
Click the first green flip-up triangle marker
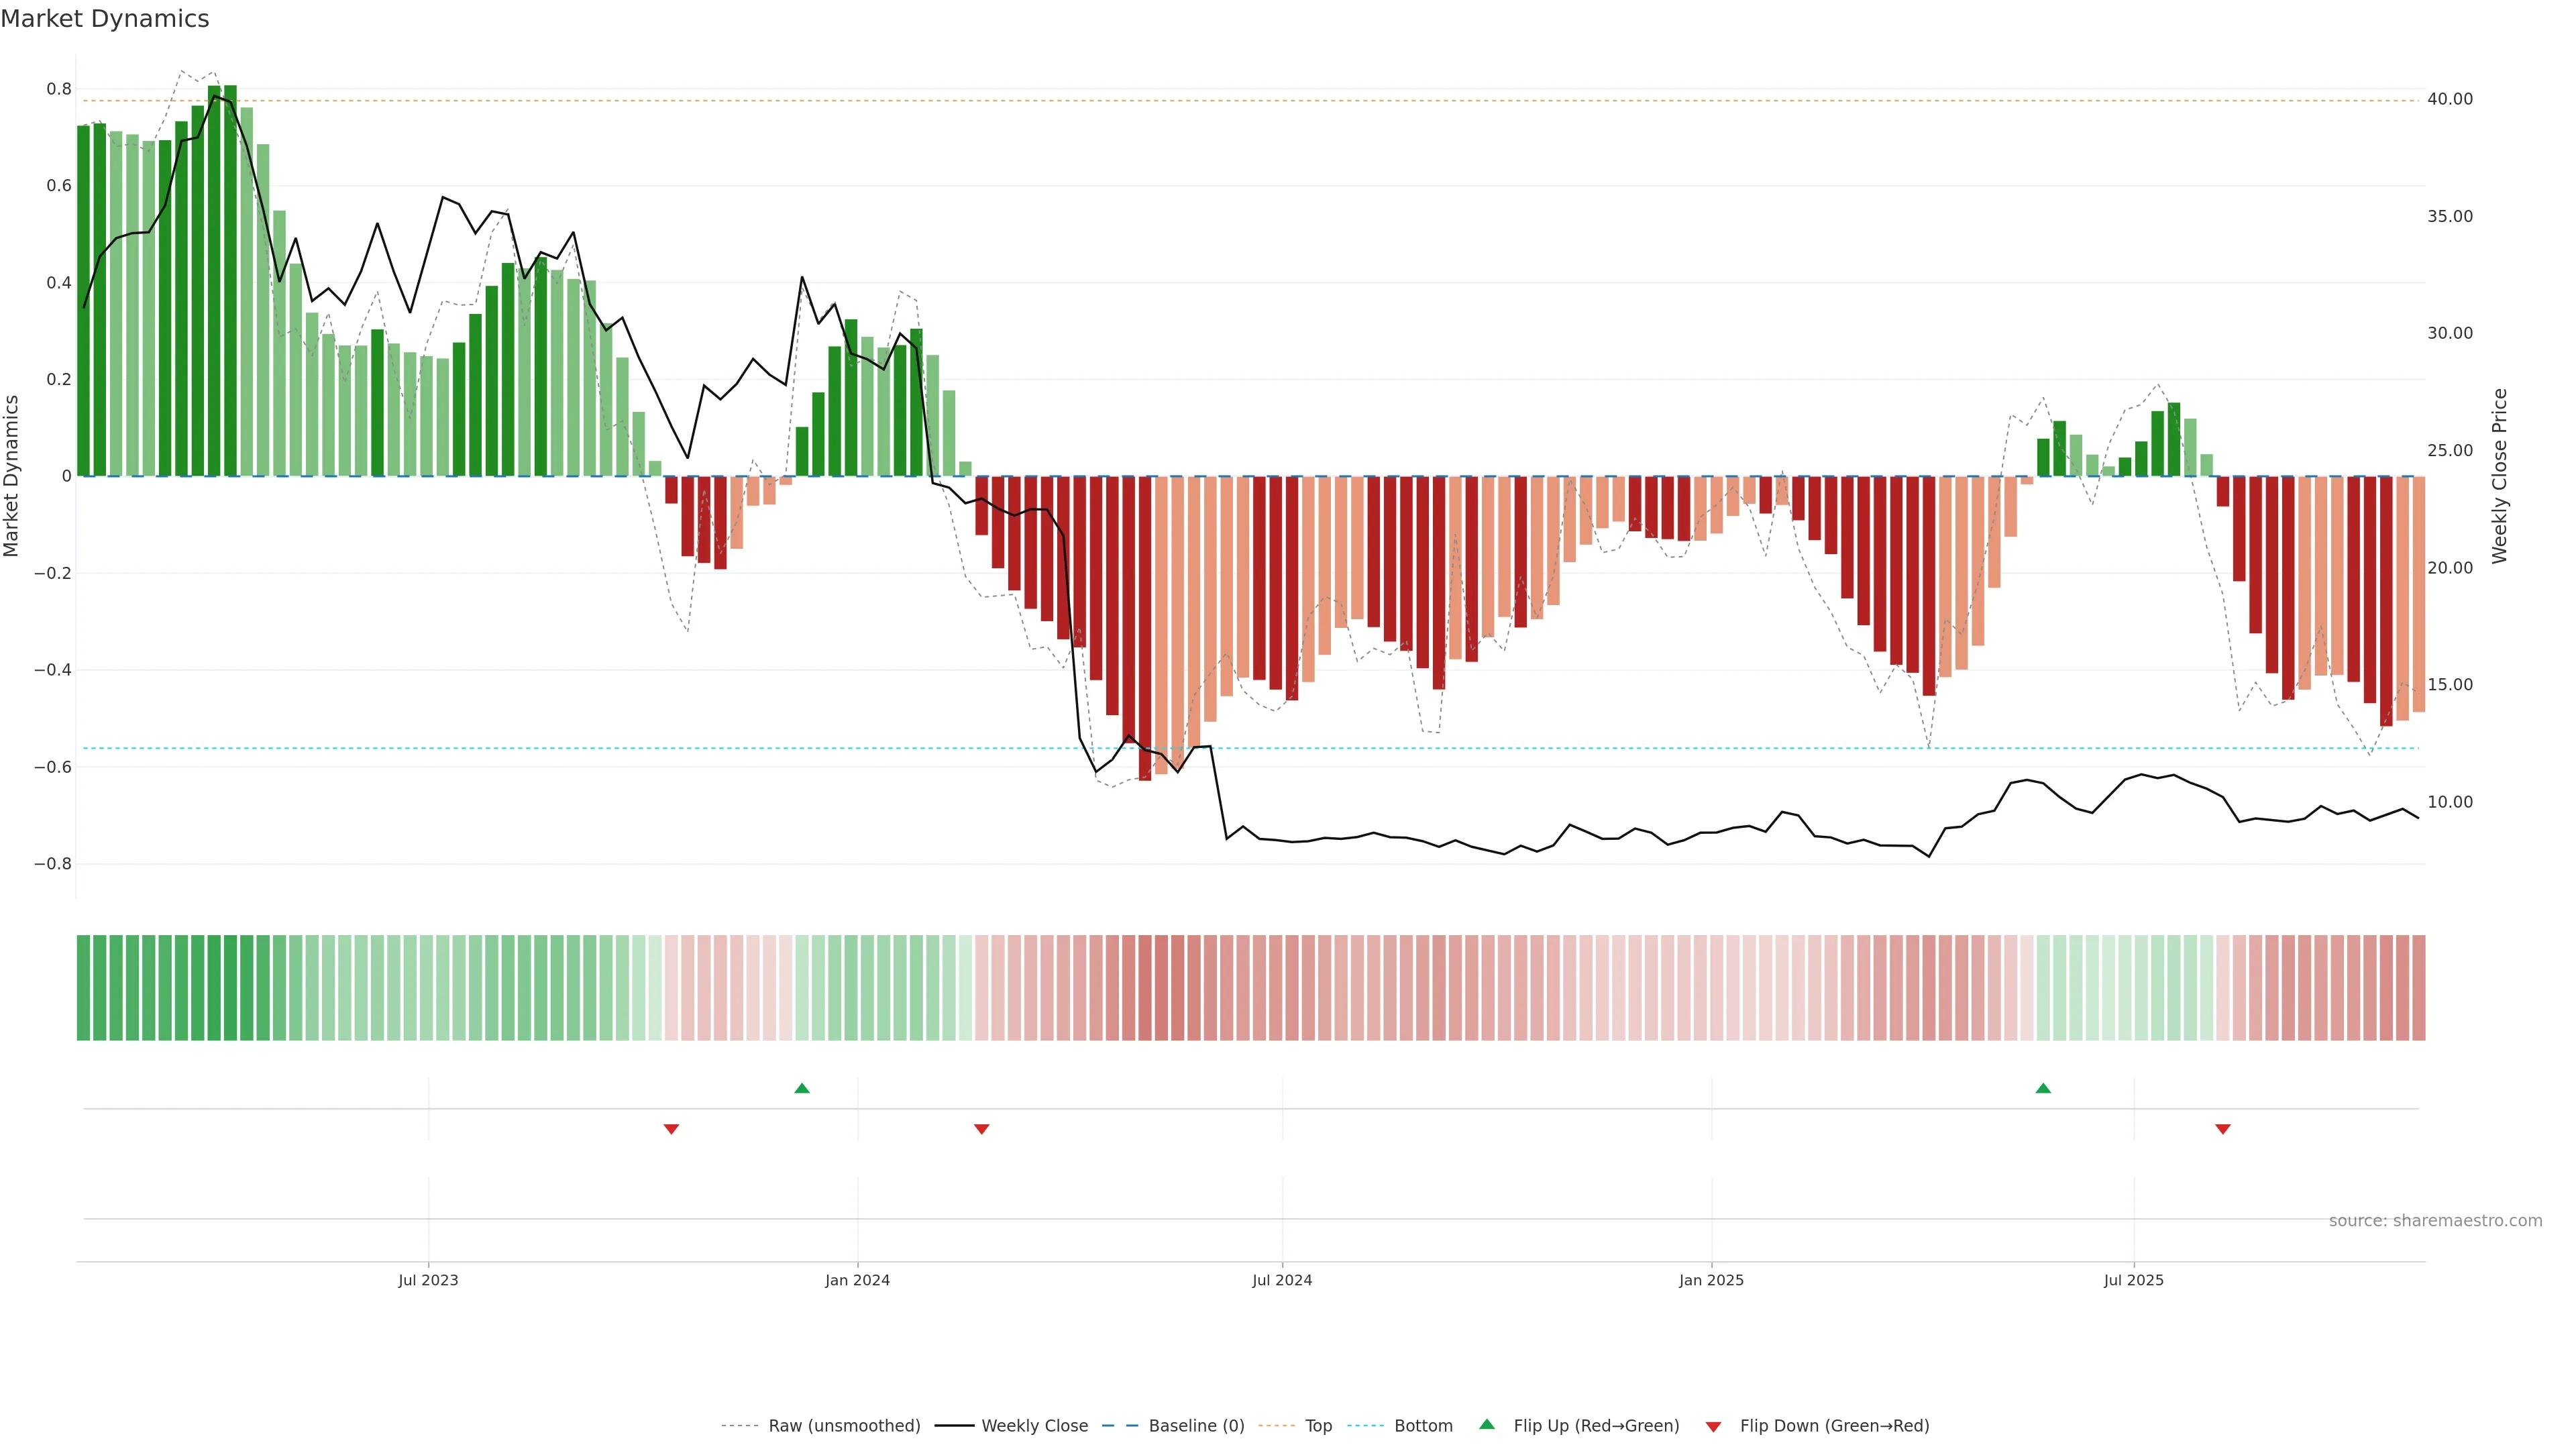click(x=801, y=1088)
